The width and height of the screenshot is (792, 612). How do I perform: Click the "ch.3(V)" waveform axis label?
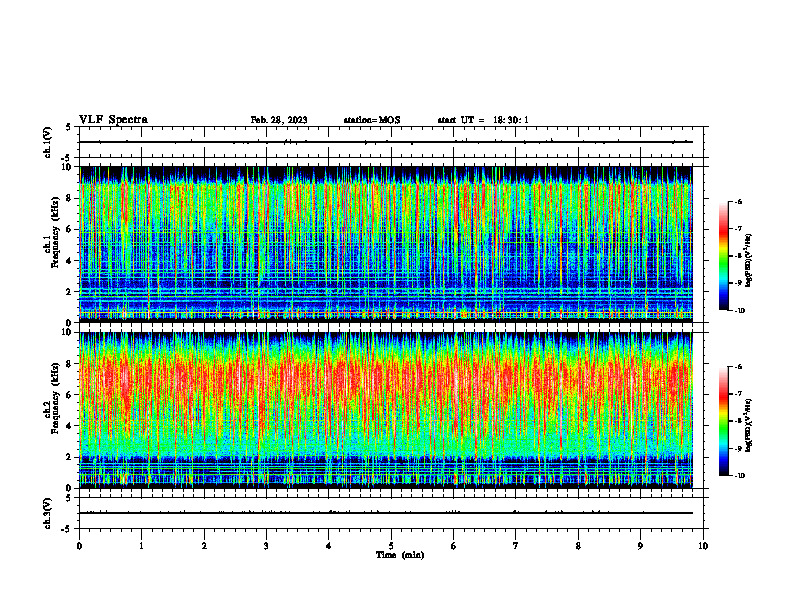(48, 513)
